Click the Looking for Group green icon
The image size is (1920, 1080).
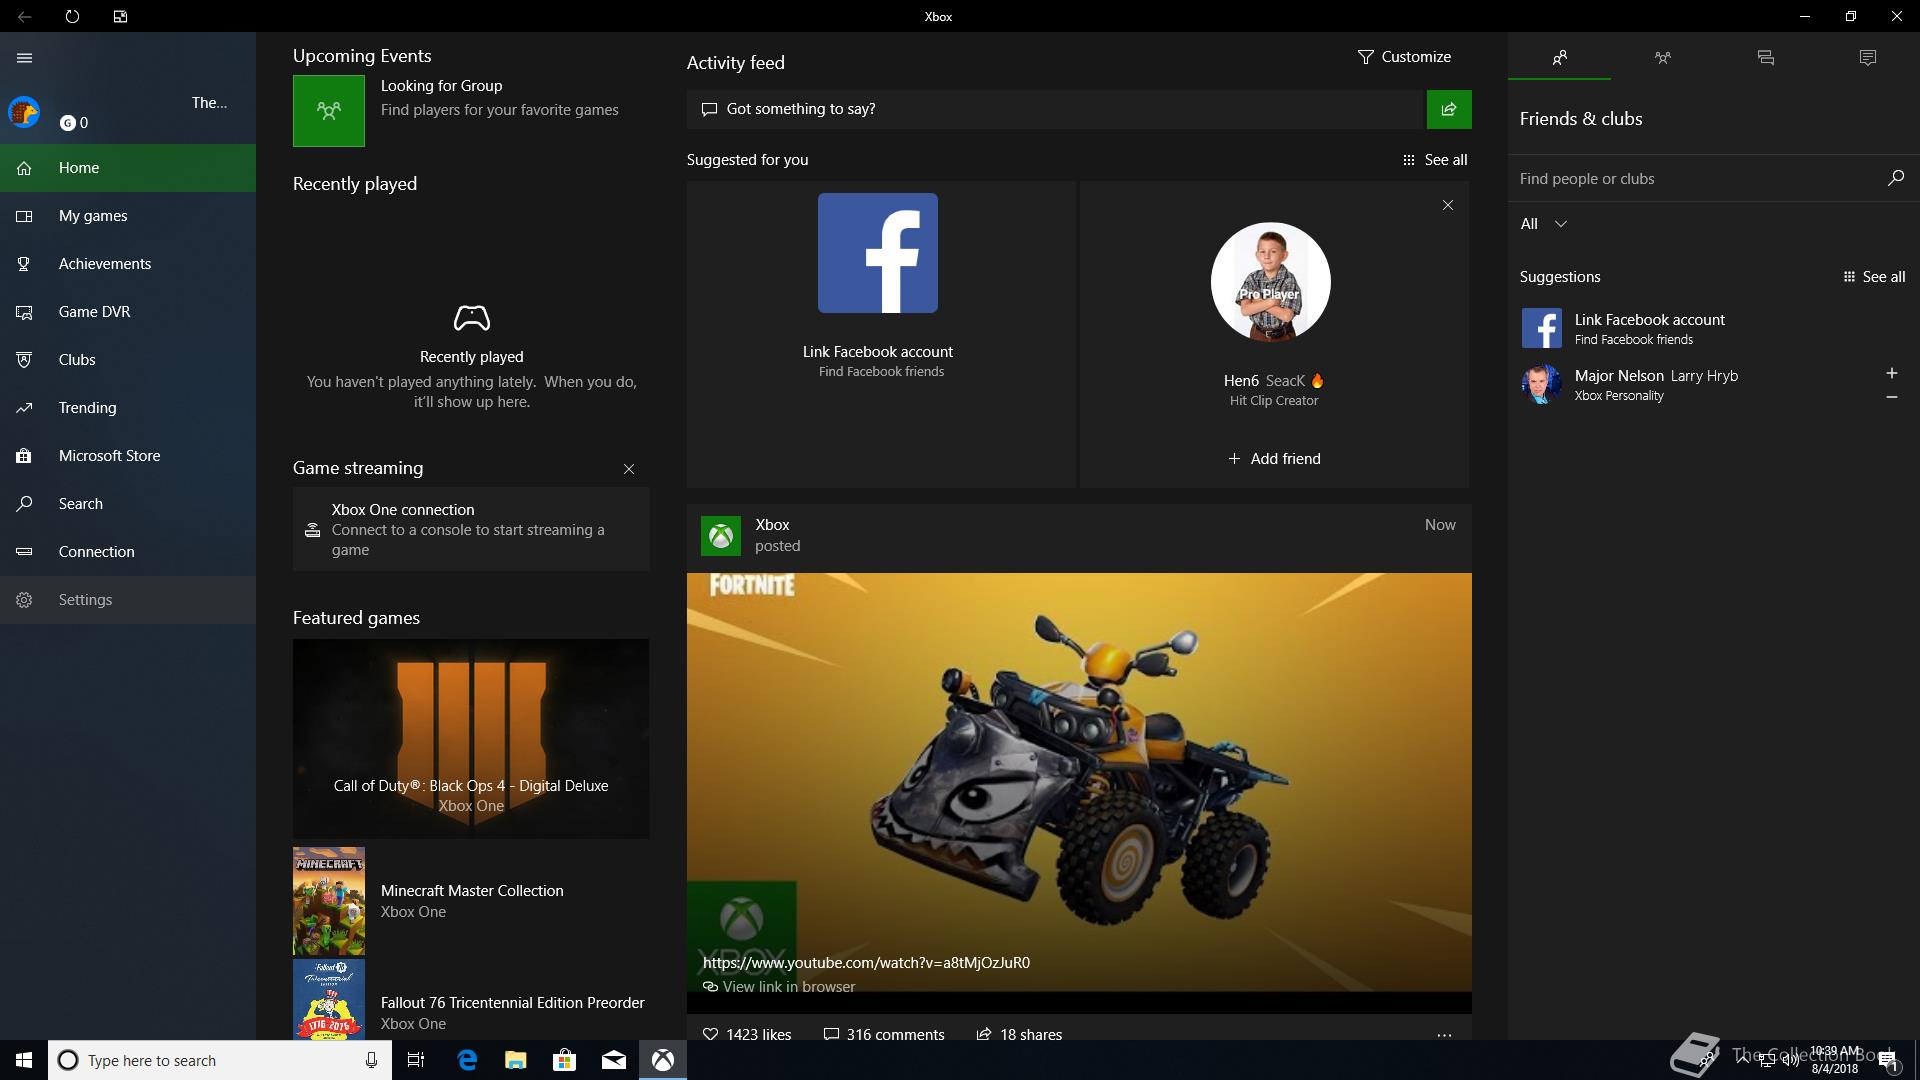[329, 111]
